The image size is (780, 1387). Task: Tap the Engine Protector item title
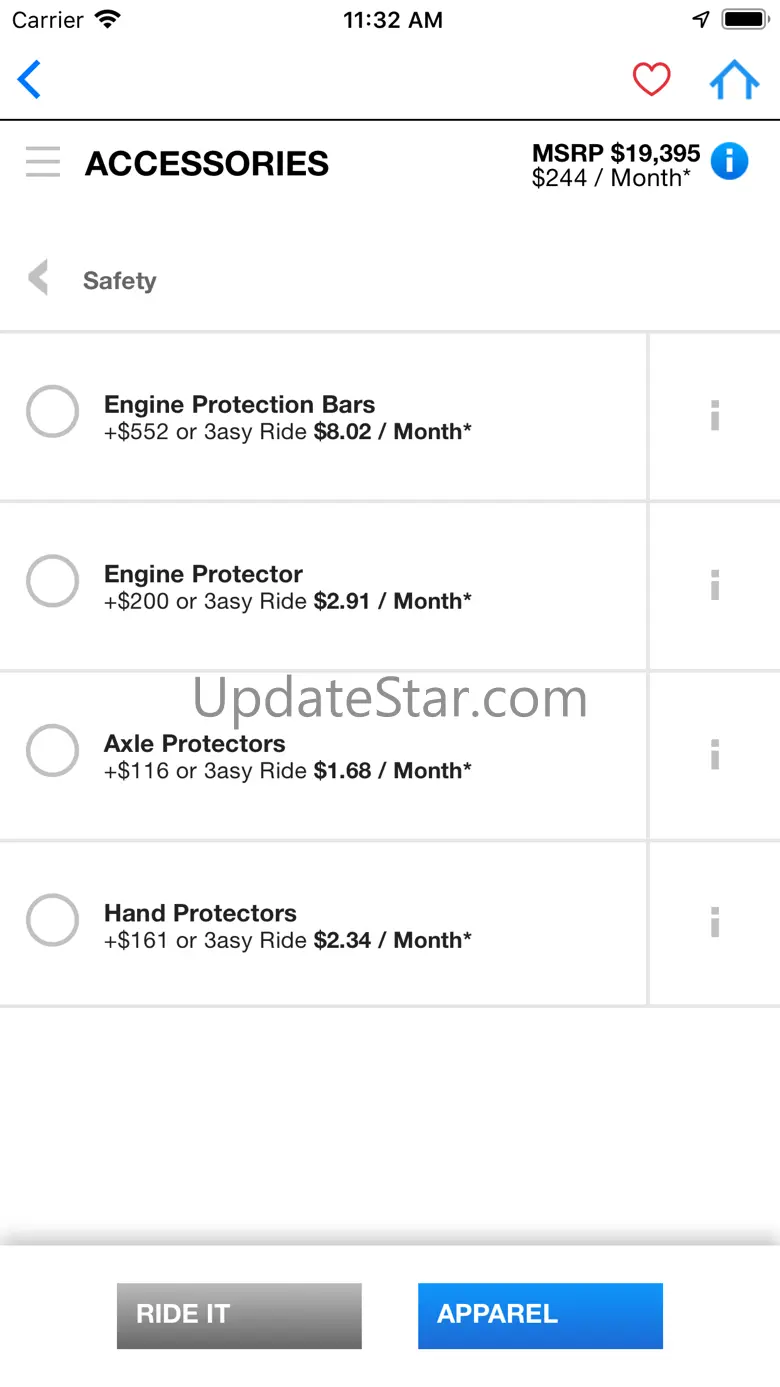(x=203, y=574)
